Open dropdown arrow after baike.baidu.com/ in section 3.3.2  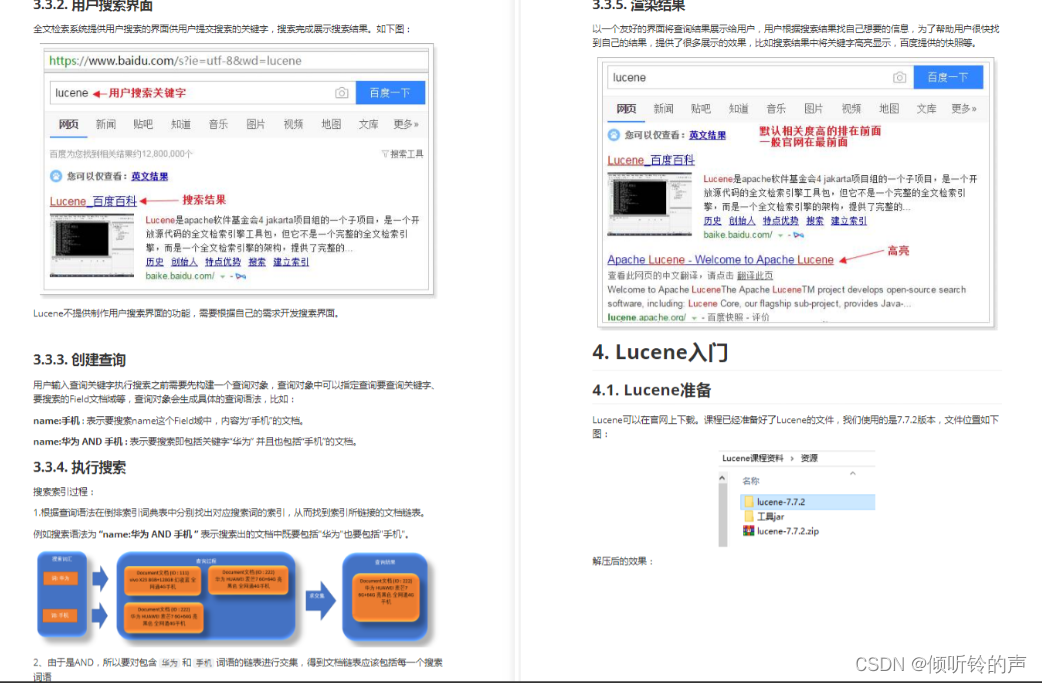pos(223,276)
